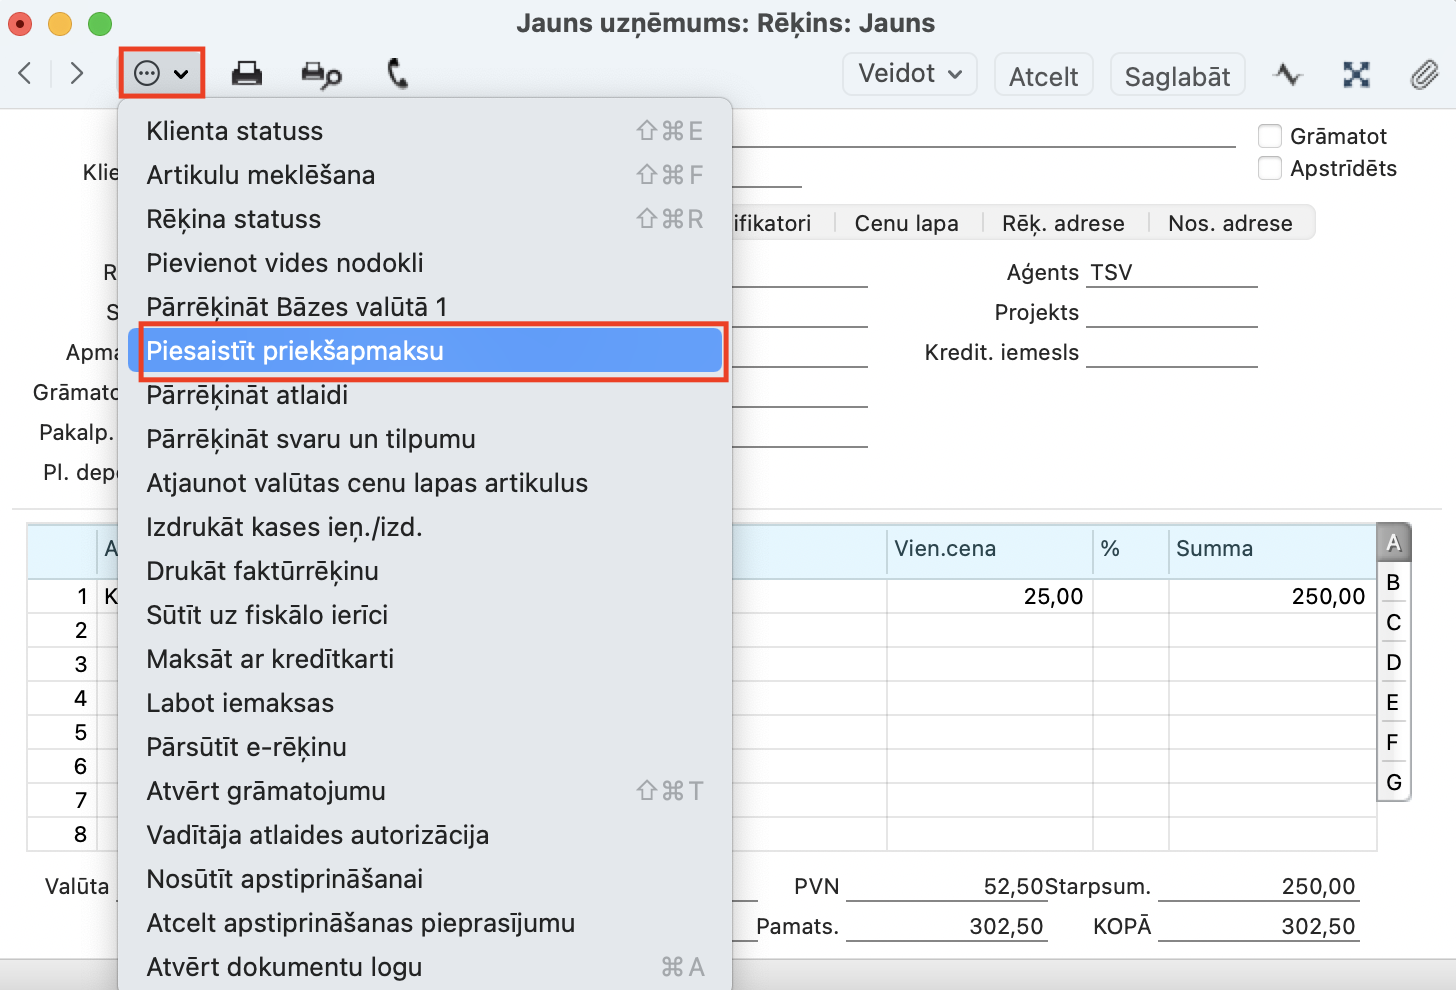
Task: Open the attachments paperclip icon
Action: (1424, 75)
